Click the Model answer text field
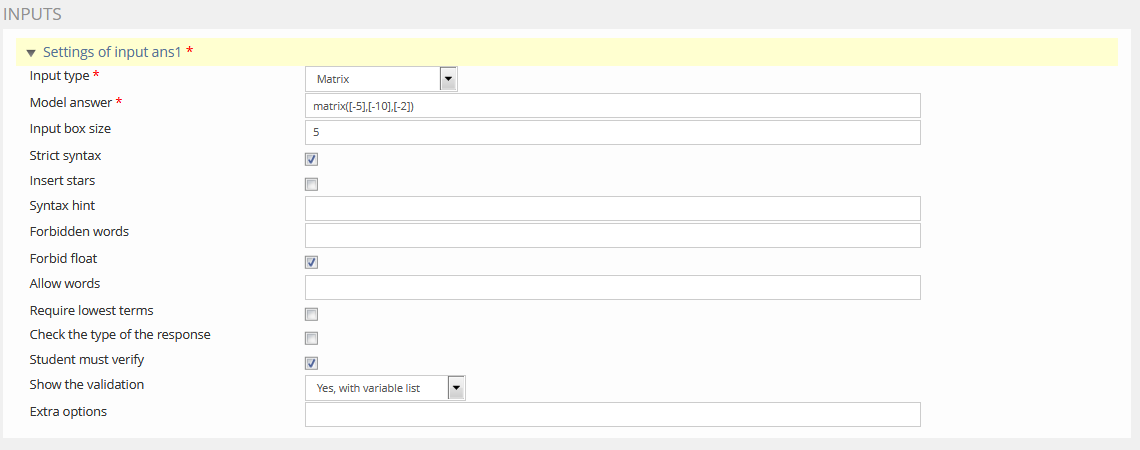Image resolution: width=1140 pixels, height=450 pixels. 612,106
